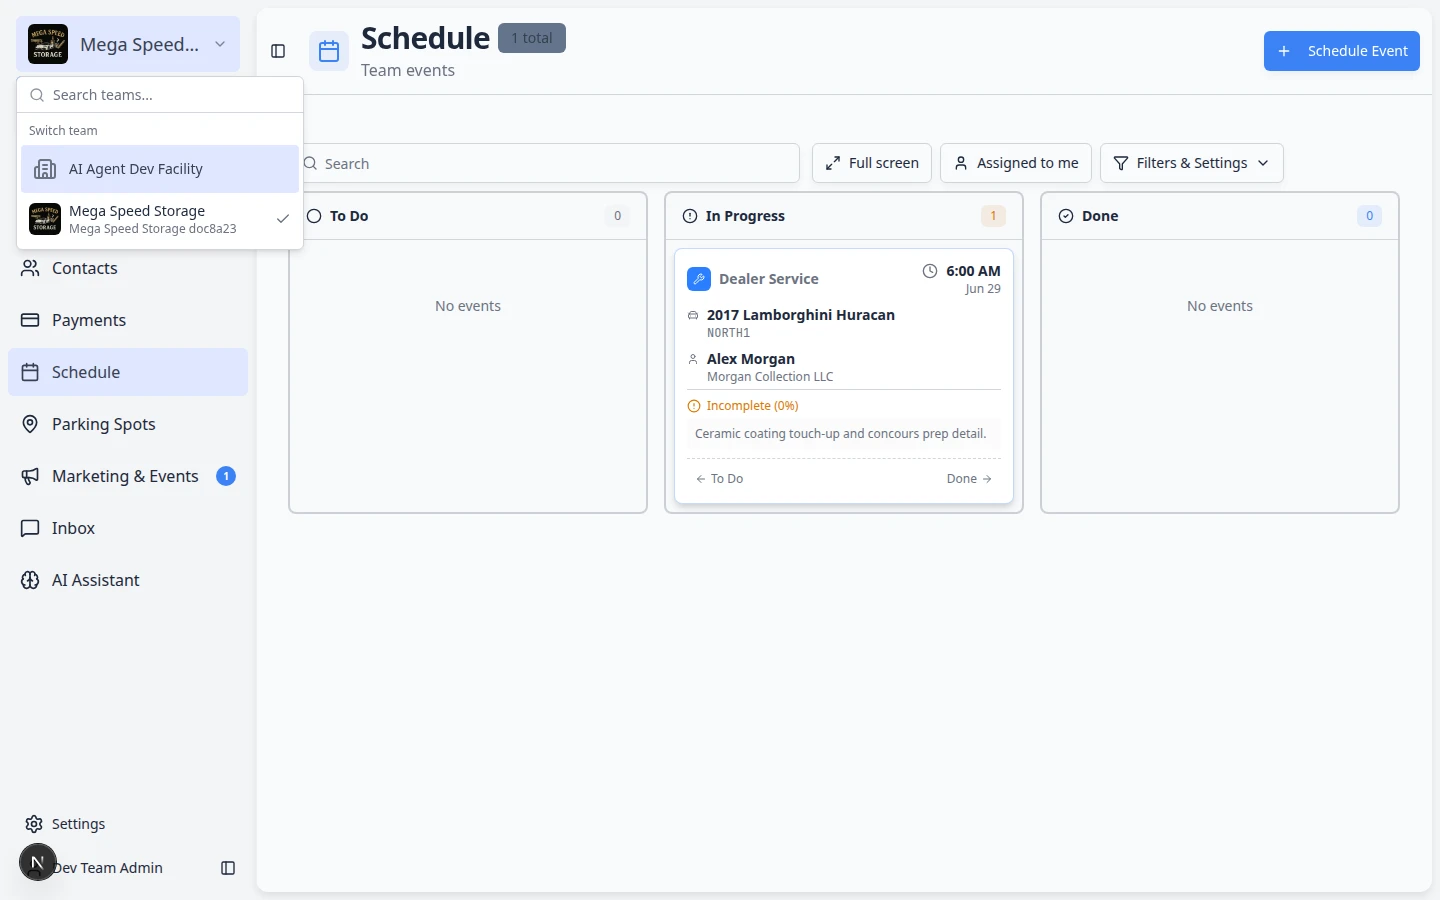Click the Mega Speed Storage logo in header
This screenshot has width=1440, height=900.
click(x=48, y=44)
